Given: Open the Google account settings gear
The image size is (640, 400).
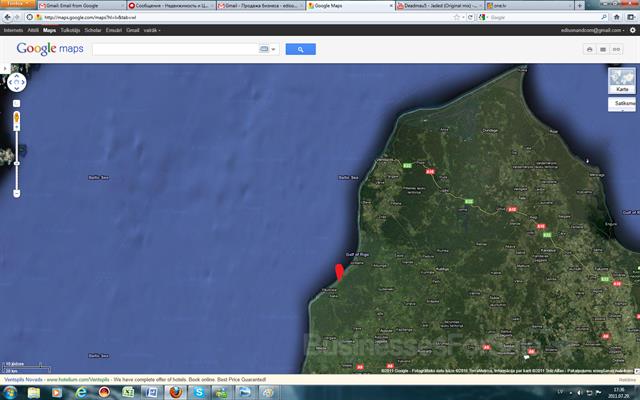Looking at the screenshot, I should pyautogui.click(x=630, y=30).
